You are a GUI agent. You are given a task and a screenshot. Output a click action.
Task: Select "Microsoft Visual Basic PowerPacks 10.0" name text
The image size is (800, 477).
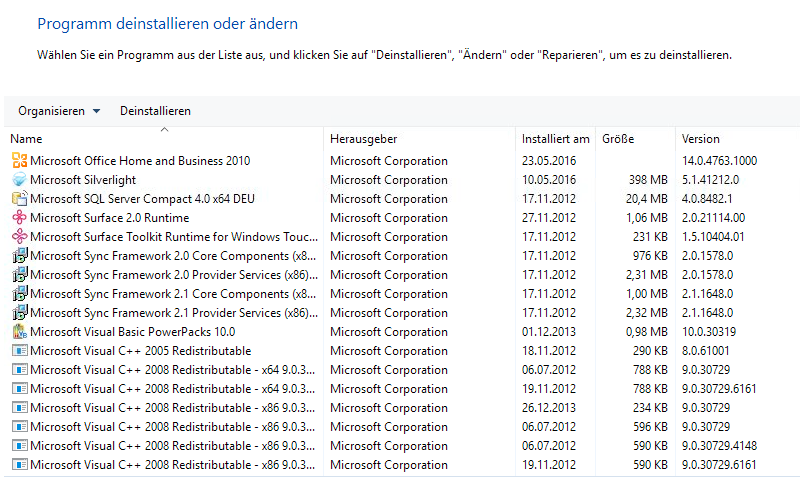tap(133, 332)
